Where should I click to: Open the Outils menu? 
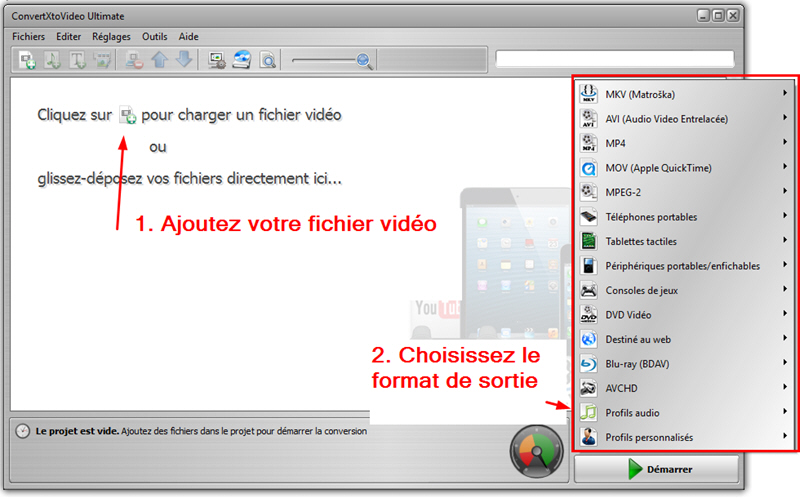coord(155,37)
